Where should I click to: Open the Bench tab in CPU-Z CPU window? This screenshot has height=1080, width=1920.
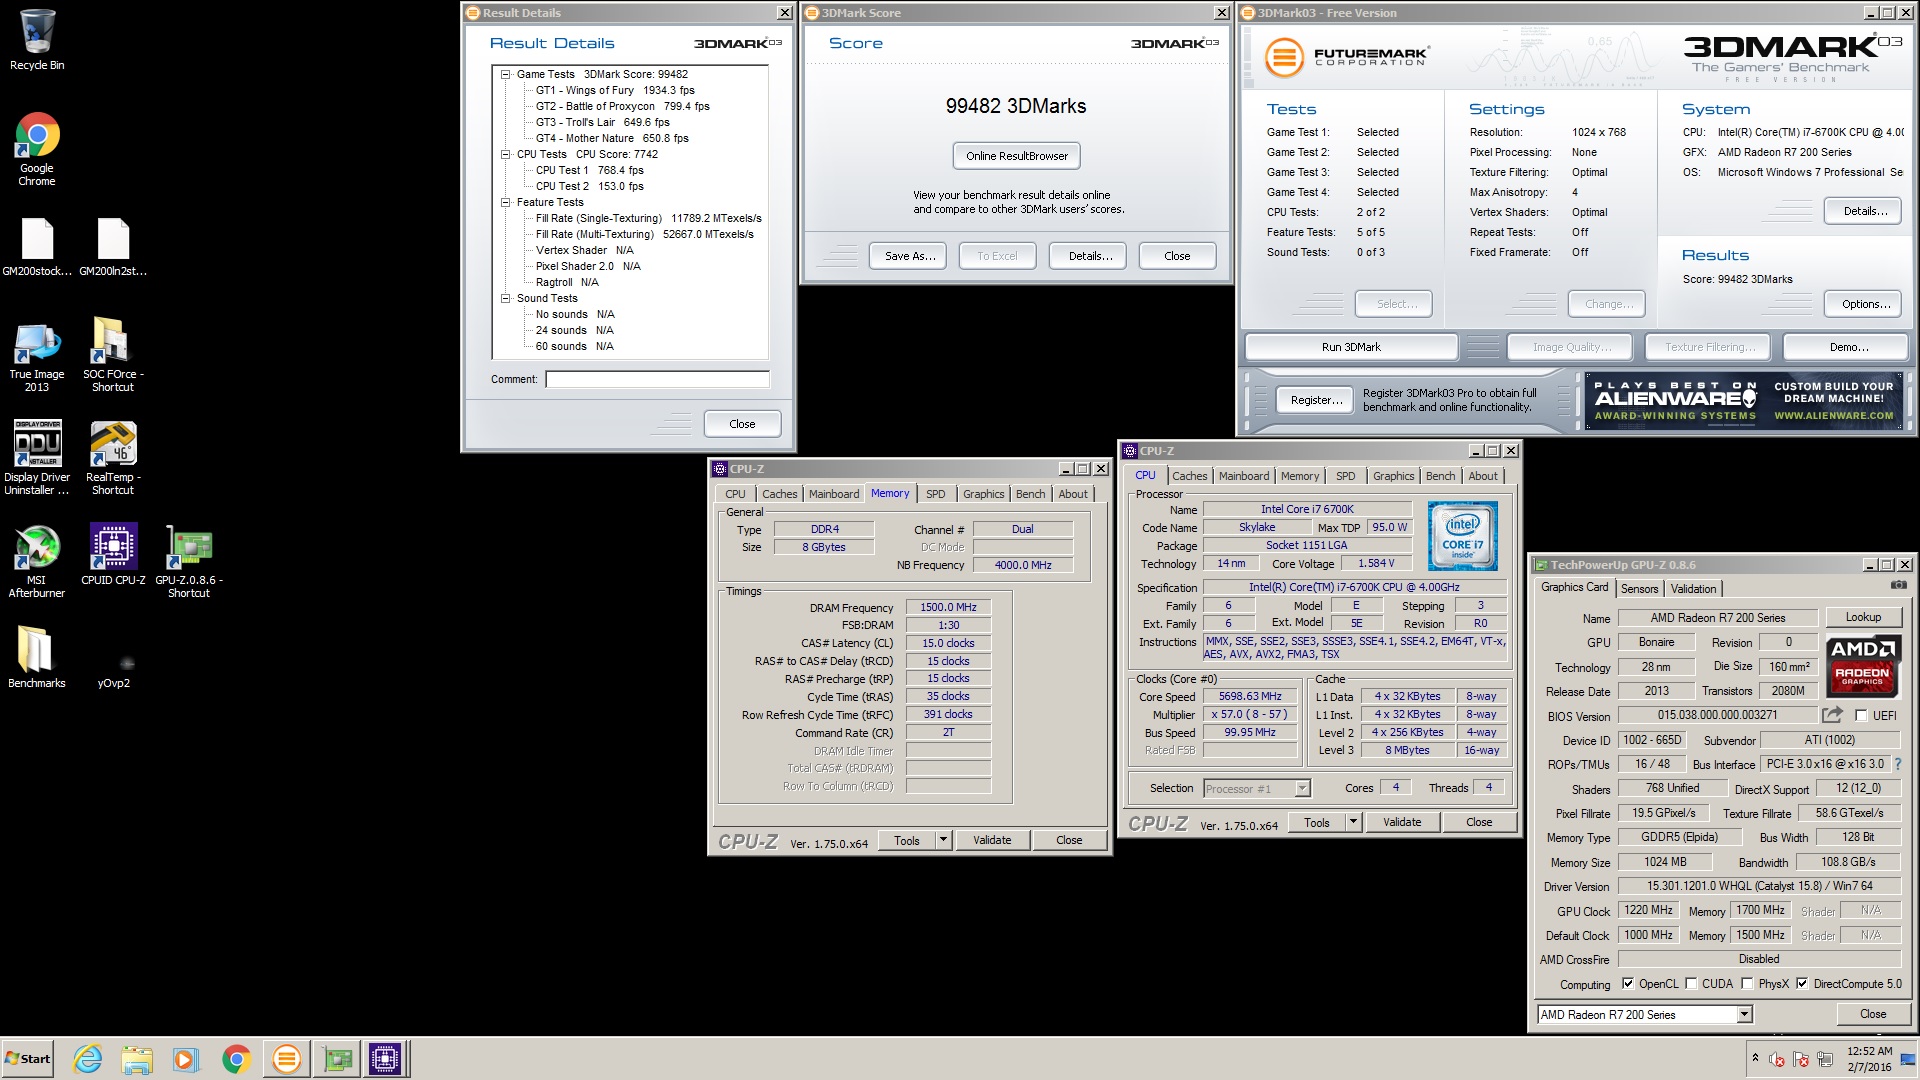point(1440,476)
